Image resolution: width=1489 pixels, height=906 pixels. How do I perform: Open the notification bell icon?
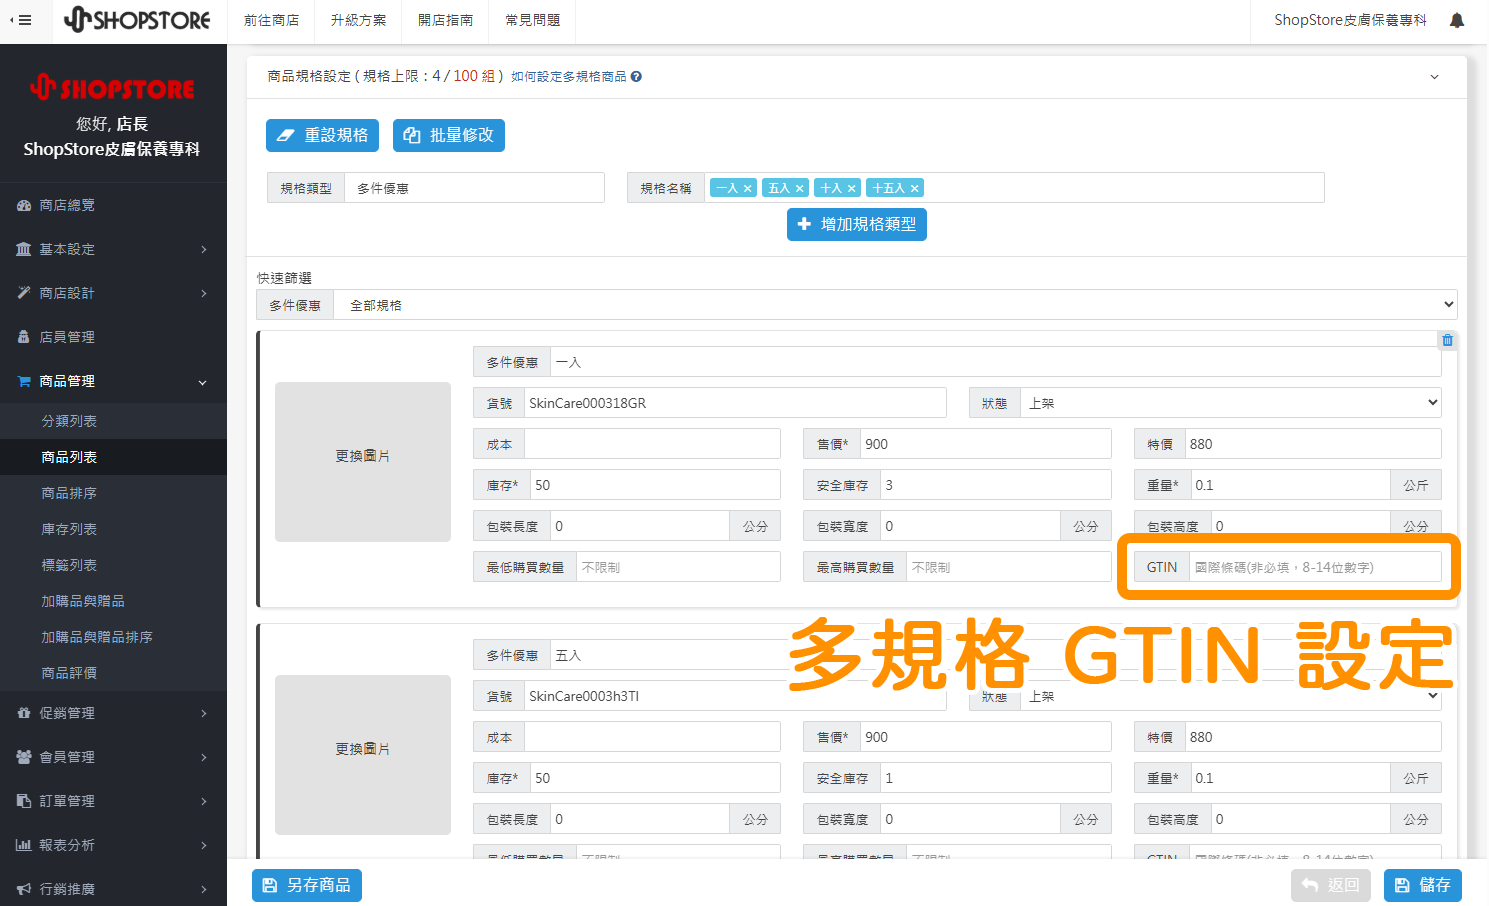[x=1457, y=20]
